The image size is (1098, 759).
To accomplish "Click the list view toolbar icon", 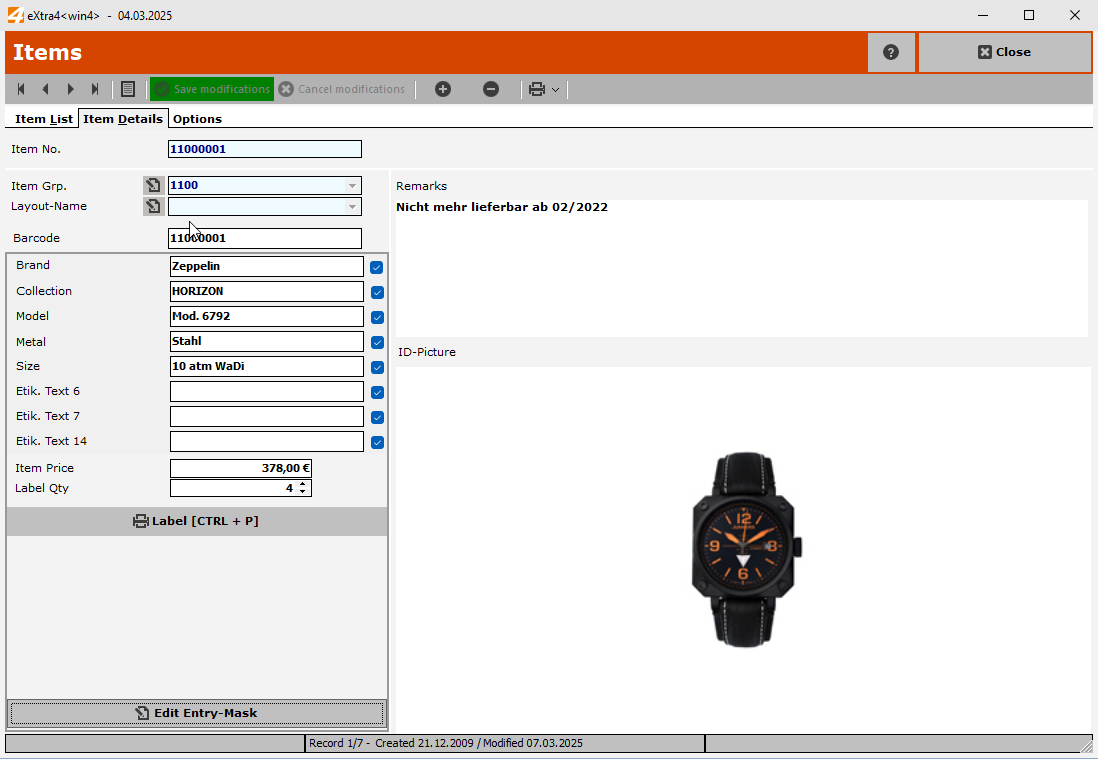I will (x=128, y=89).
